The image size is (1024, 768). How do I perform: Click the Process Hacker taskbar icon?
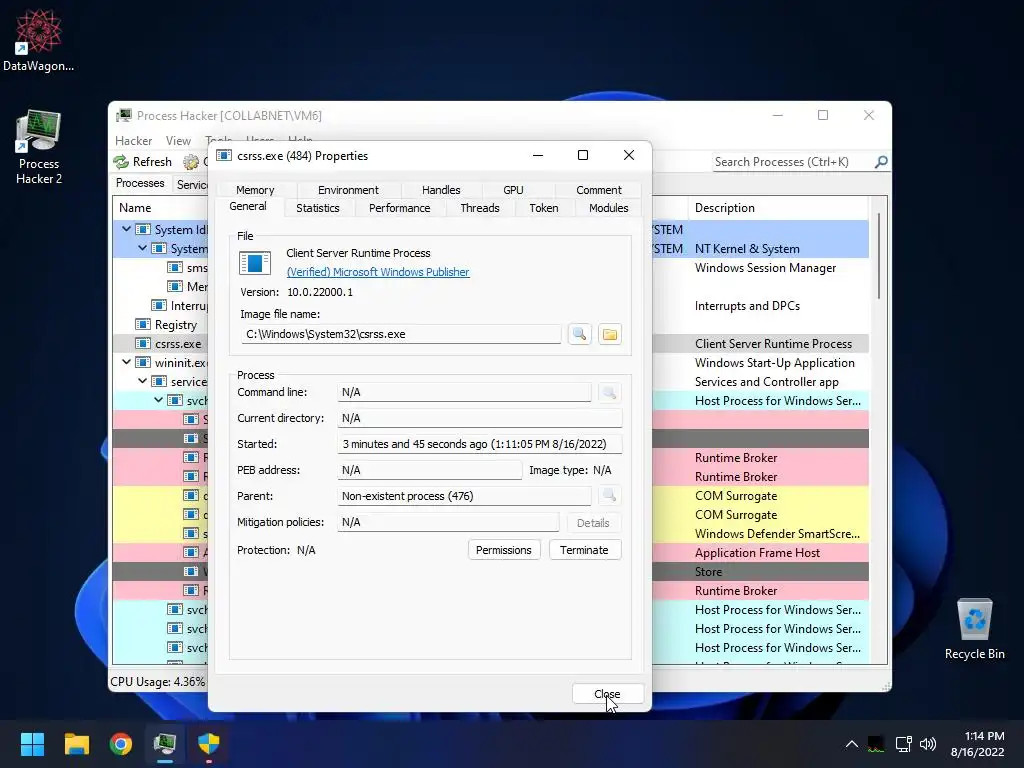coord(165,744)
